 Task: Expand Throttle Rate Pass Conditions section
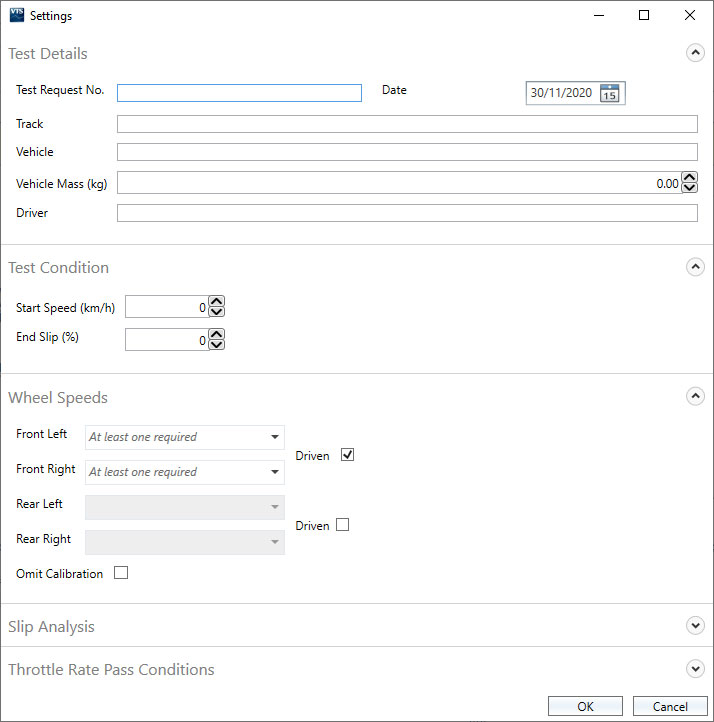695,669
